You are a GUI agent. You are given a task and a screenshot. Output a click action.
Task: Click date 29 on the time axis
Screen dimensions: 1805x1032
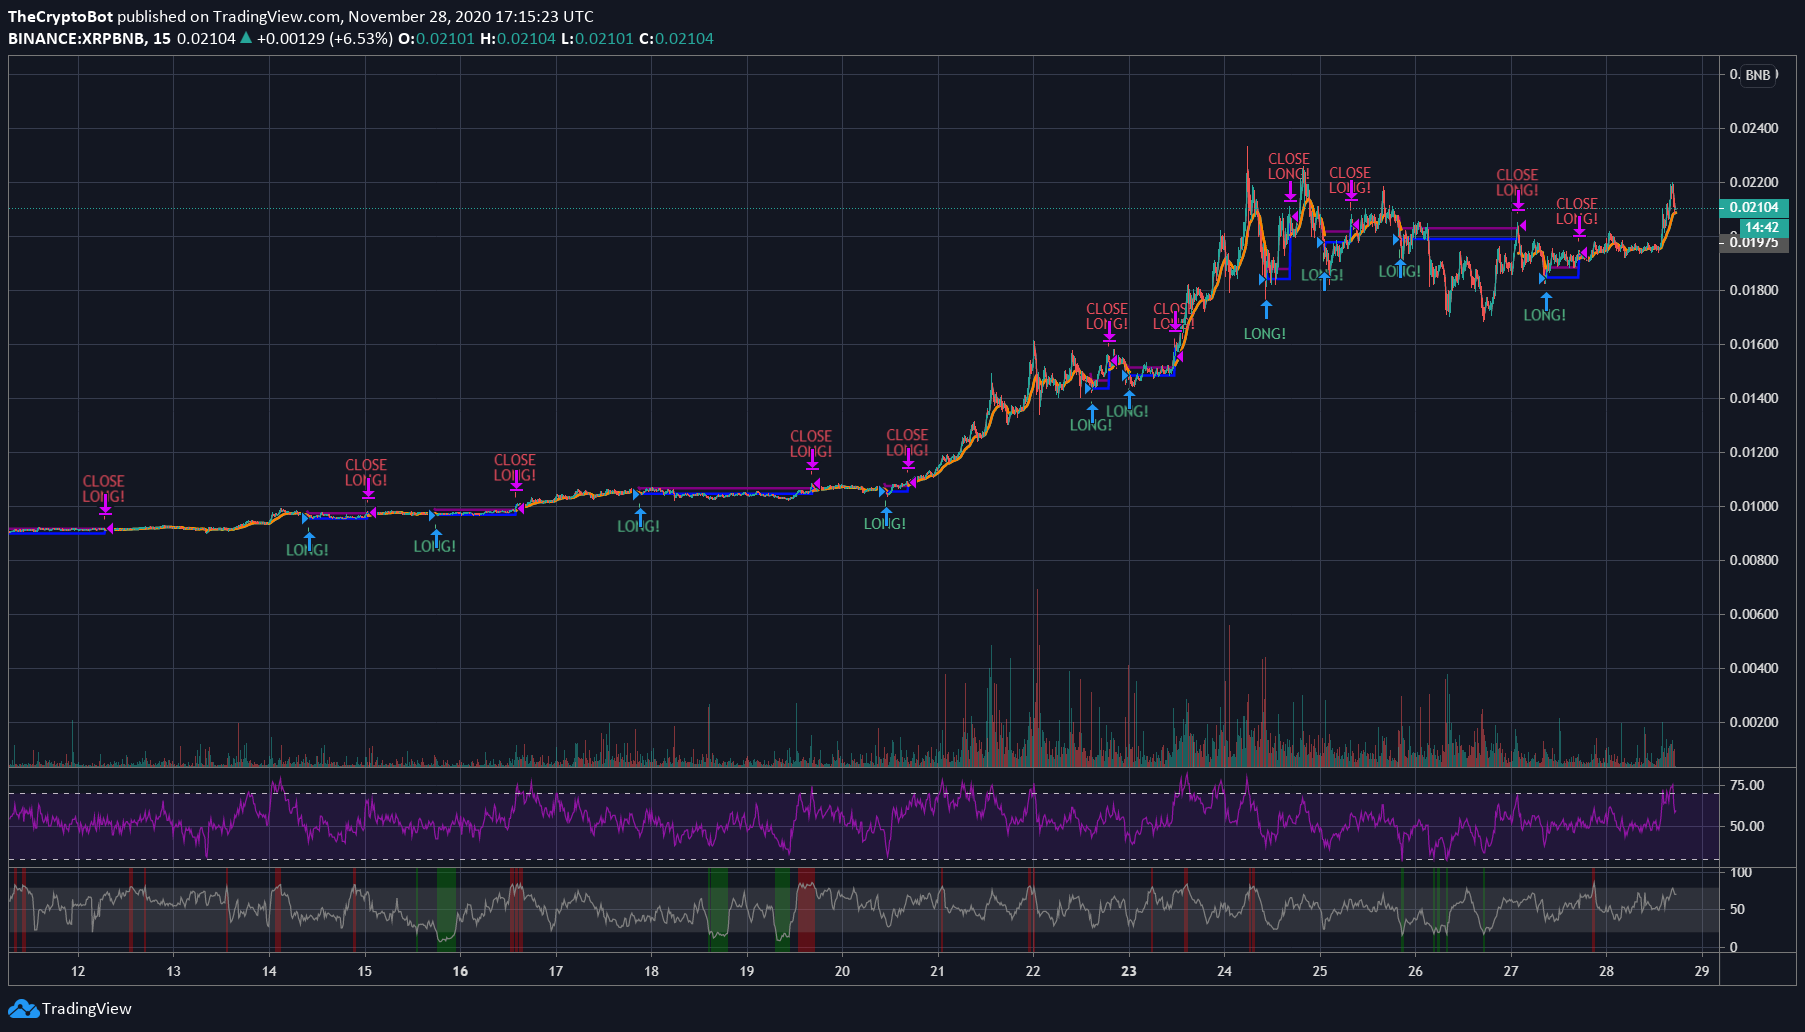1702,971
